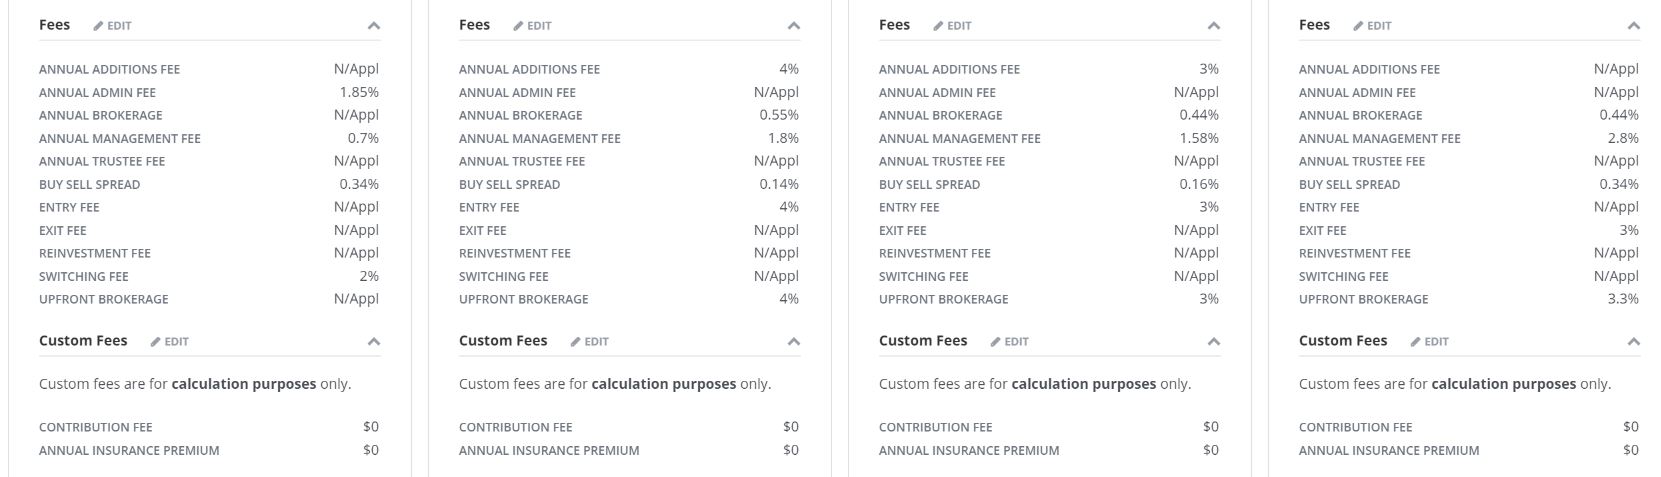Screen dimensions: 1661x477
Task: Click the 3.3% upfront brokerage value
Action: click(x=1623, y=299)
